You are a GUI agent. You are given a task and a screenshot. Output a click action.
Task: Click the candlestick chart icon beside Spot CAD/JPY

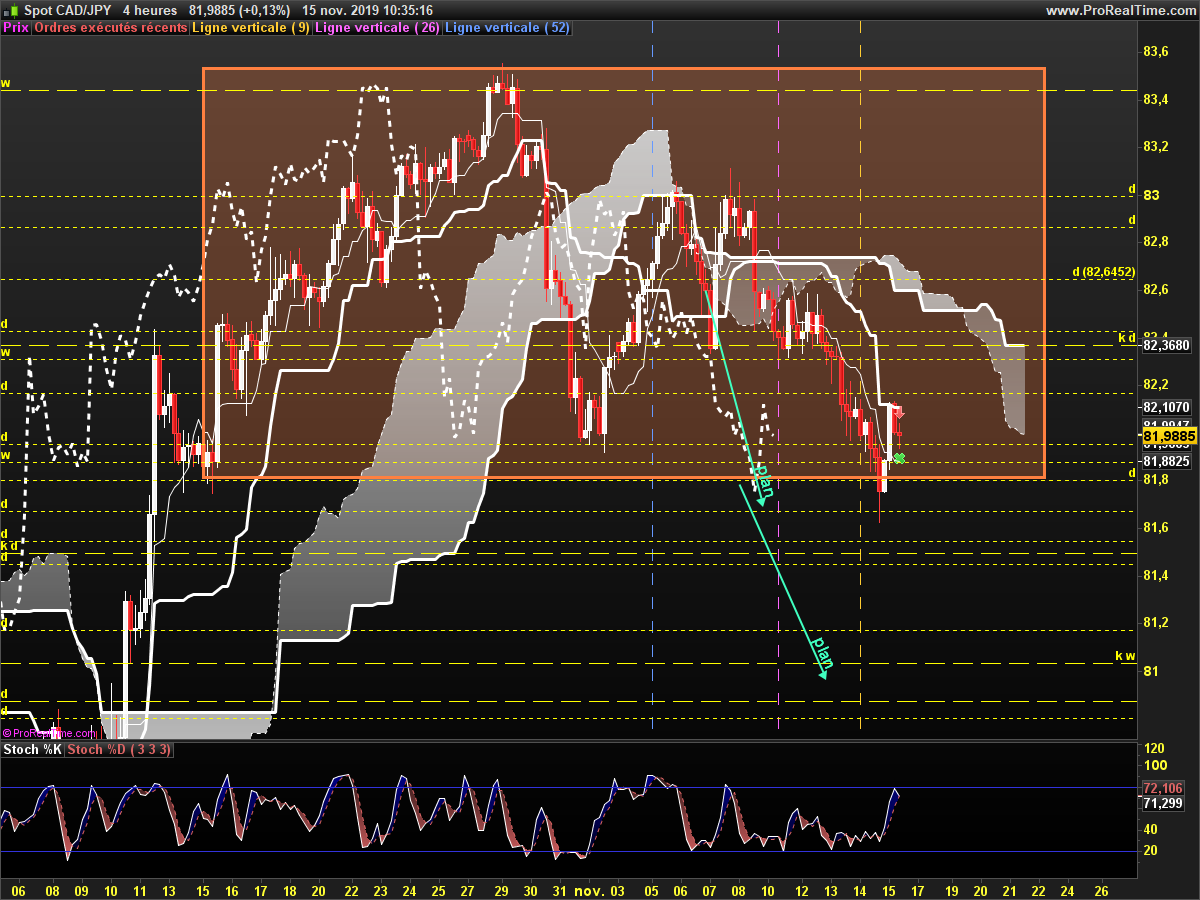pos(10,10)
